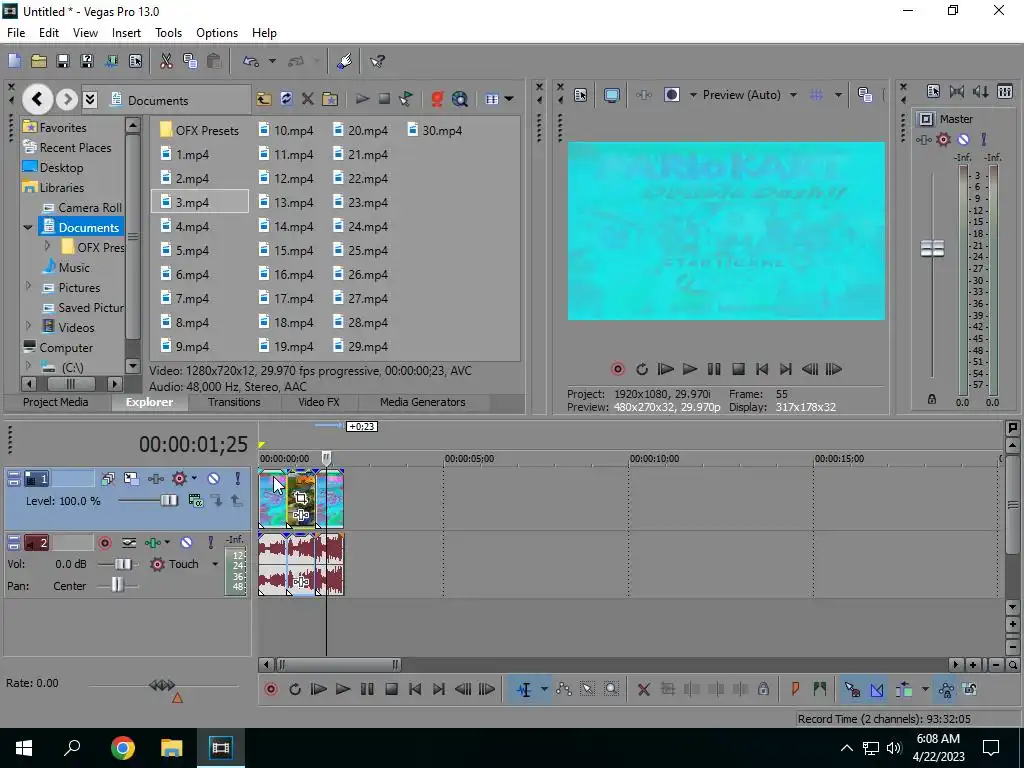Open a project with the folder icon

(x=39, y=61)
